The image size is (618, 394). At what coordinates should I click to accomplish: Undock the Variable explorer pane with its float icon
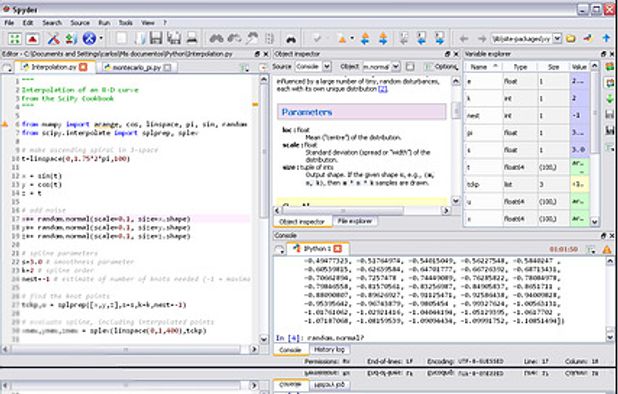tap(603, 54)
